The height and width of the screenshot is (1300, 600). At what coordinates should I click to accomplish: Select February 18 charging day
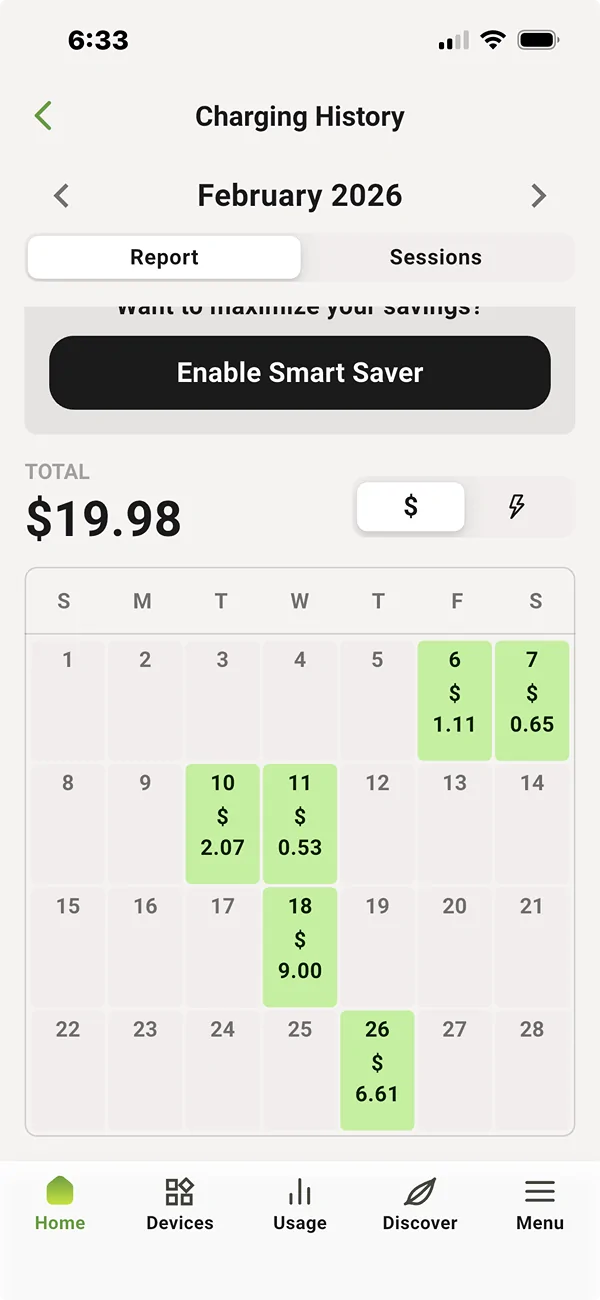click(300, 946)
